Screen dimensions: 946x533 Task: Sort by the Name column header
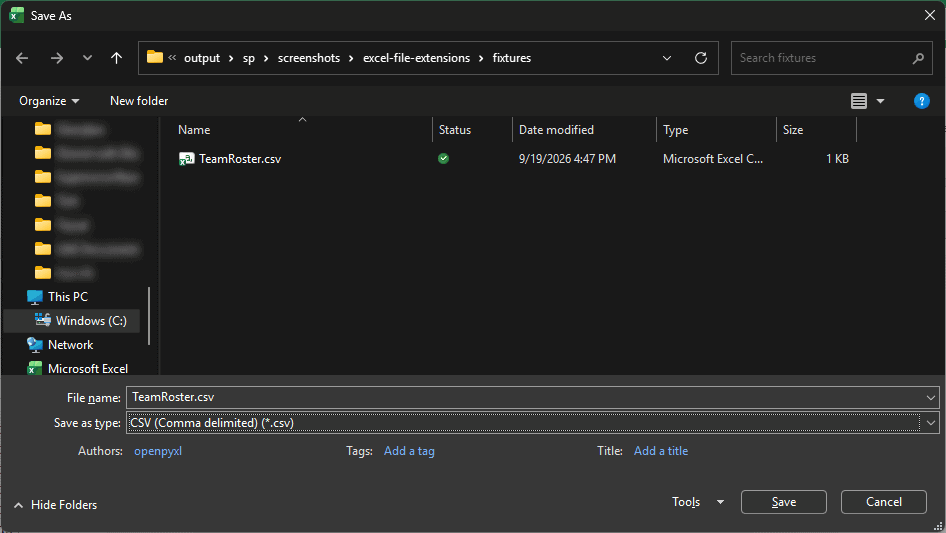click(x=194, y=130)
